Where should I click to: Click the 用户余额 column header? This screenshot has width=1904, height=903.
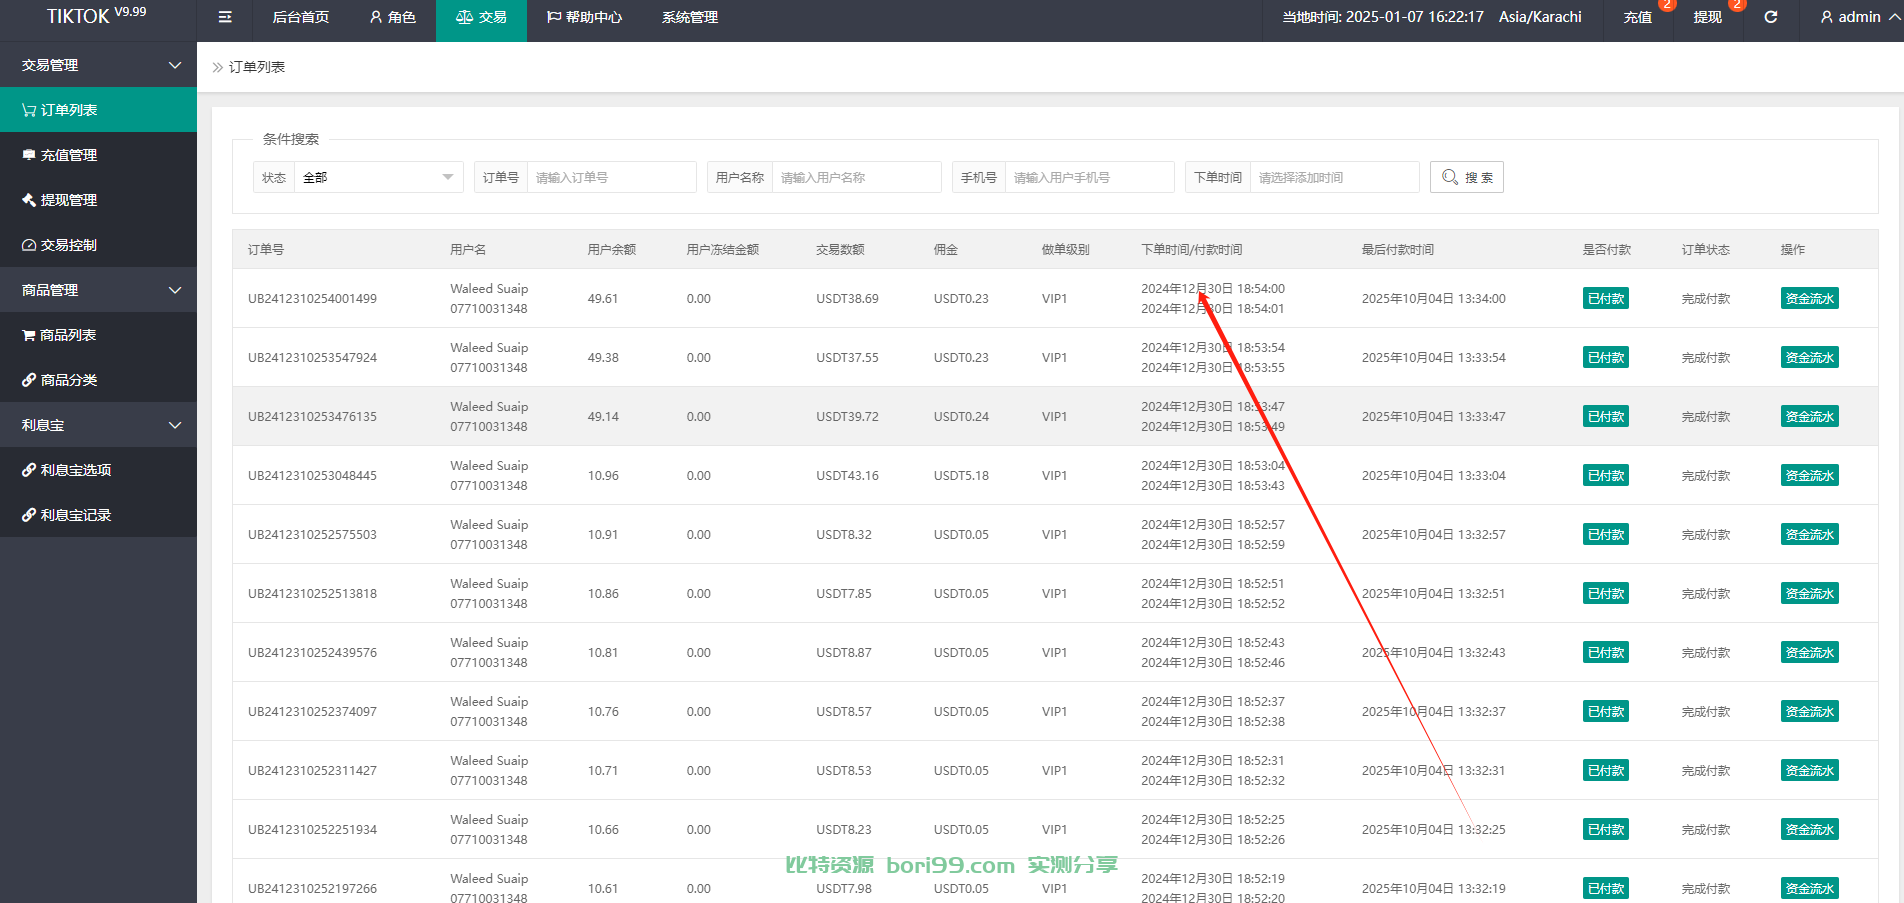point(612,249)
